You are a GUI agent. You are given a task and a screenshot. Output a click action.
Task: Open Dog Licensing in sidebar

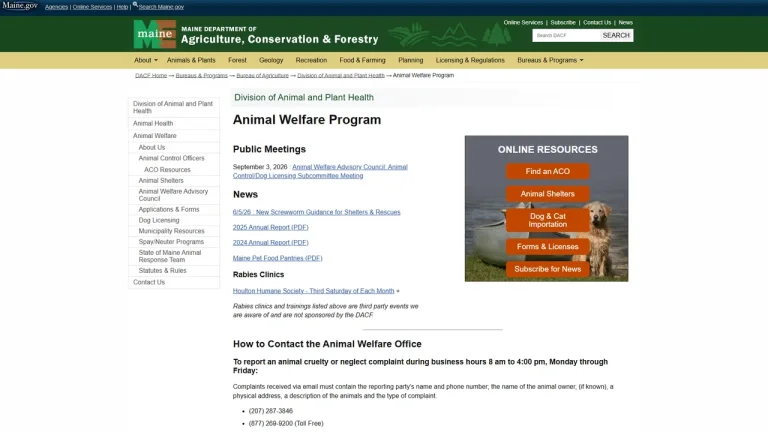click(176, 220)
